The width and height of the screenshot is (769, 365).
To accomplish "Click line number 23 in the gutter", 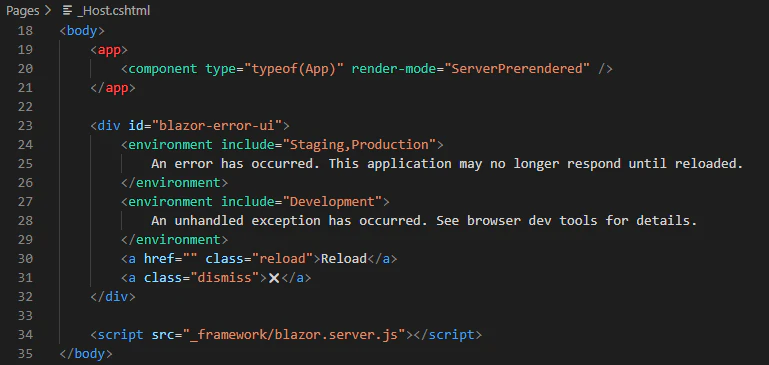I will coord(25,126).
